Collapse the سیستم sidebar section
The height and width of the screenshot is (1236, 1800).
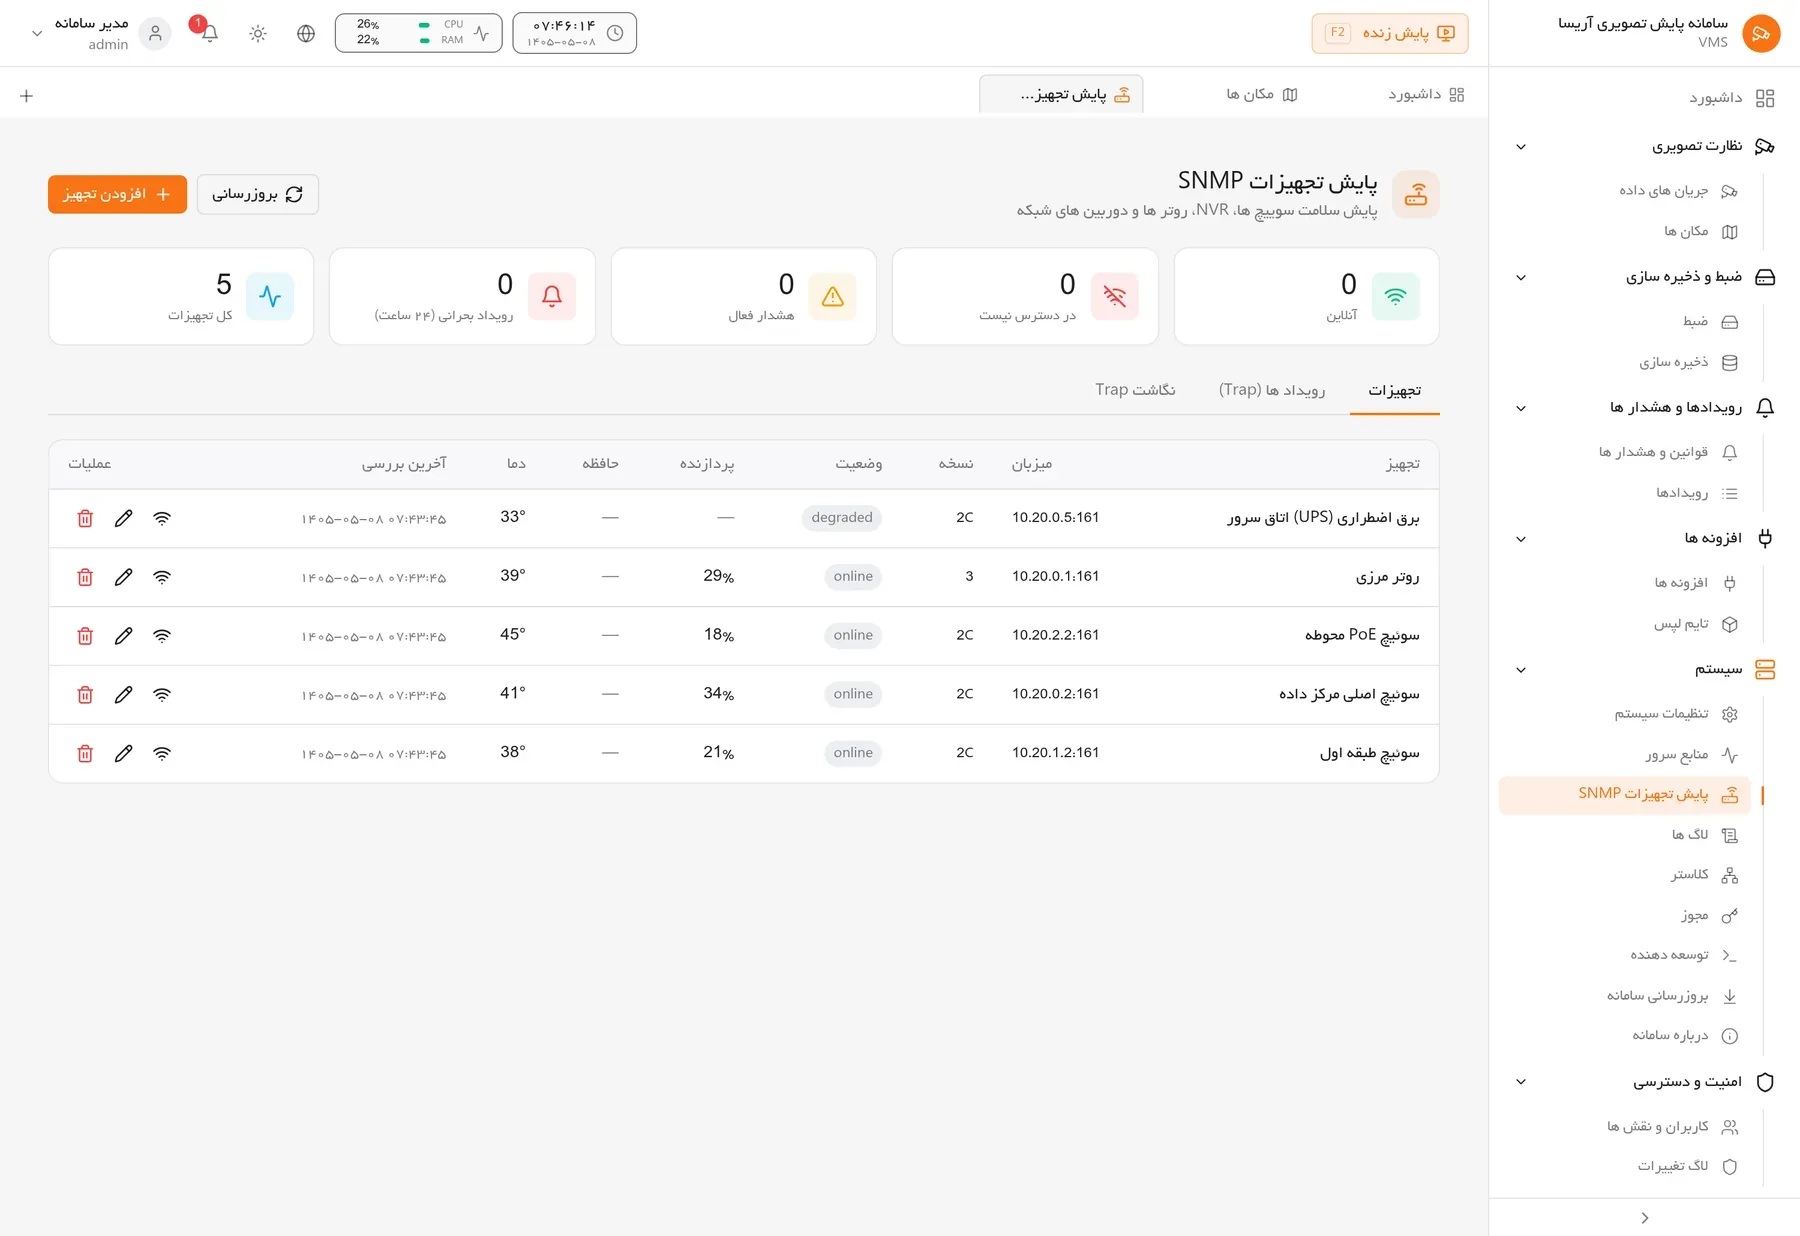(1521, 670)
